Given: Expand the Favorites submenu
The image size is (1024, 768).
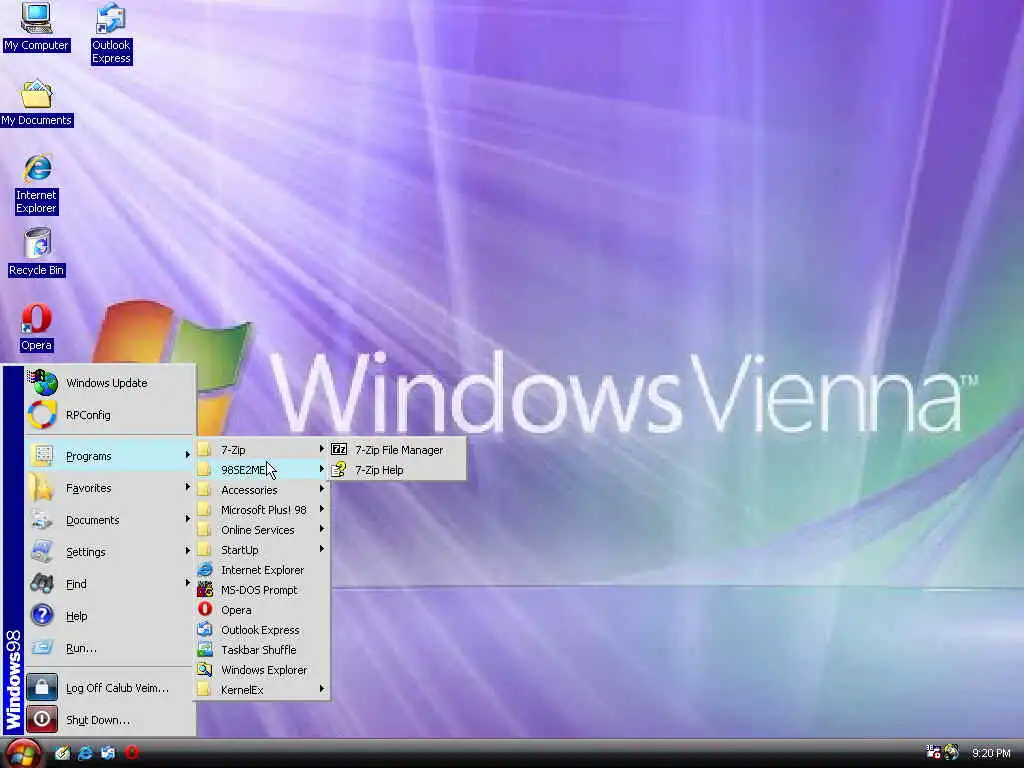Looking at the screenshot, I should [110, 488].
